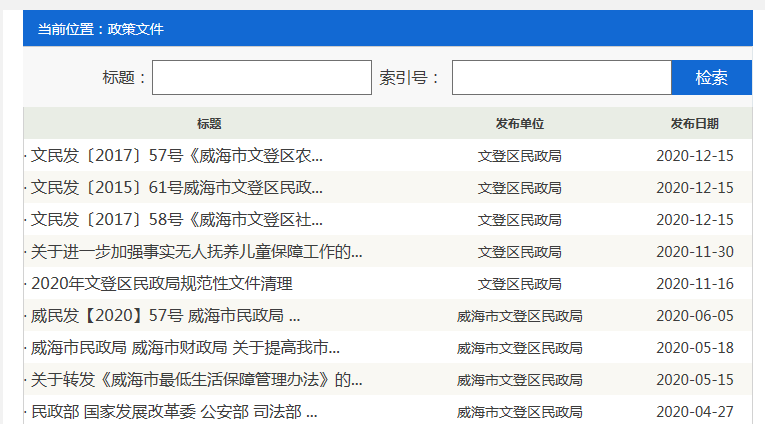This screenshot has width=765, height=424.
Task: Click the date 2020-11-30 cell
Action: (x=694, y=252)
